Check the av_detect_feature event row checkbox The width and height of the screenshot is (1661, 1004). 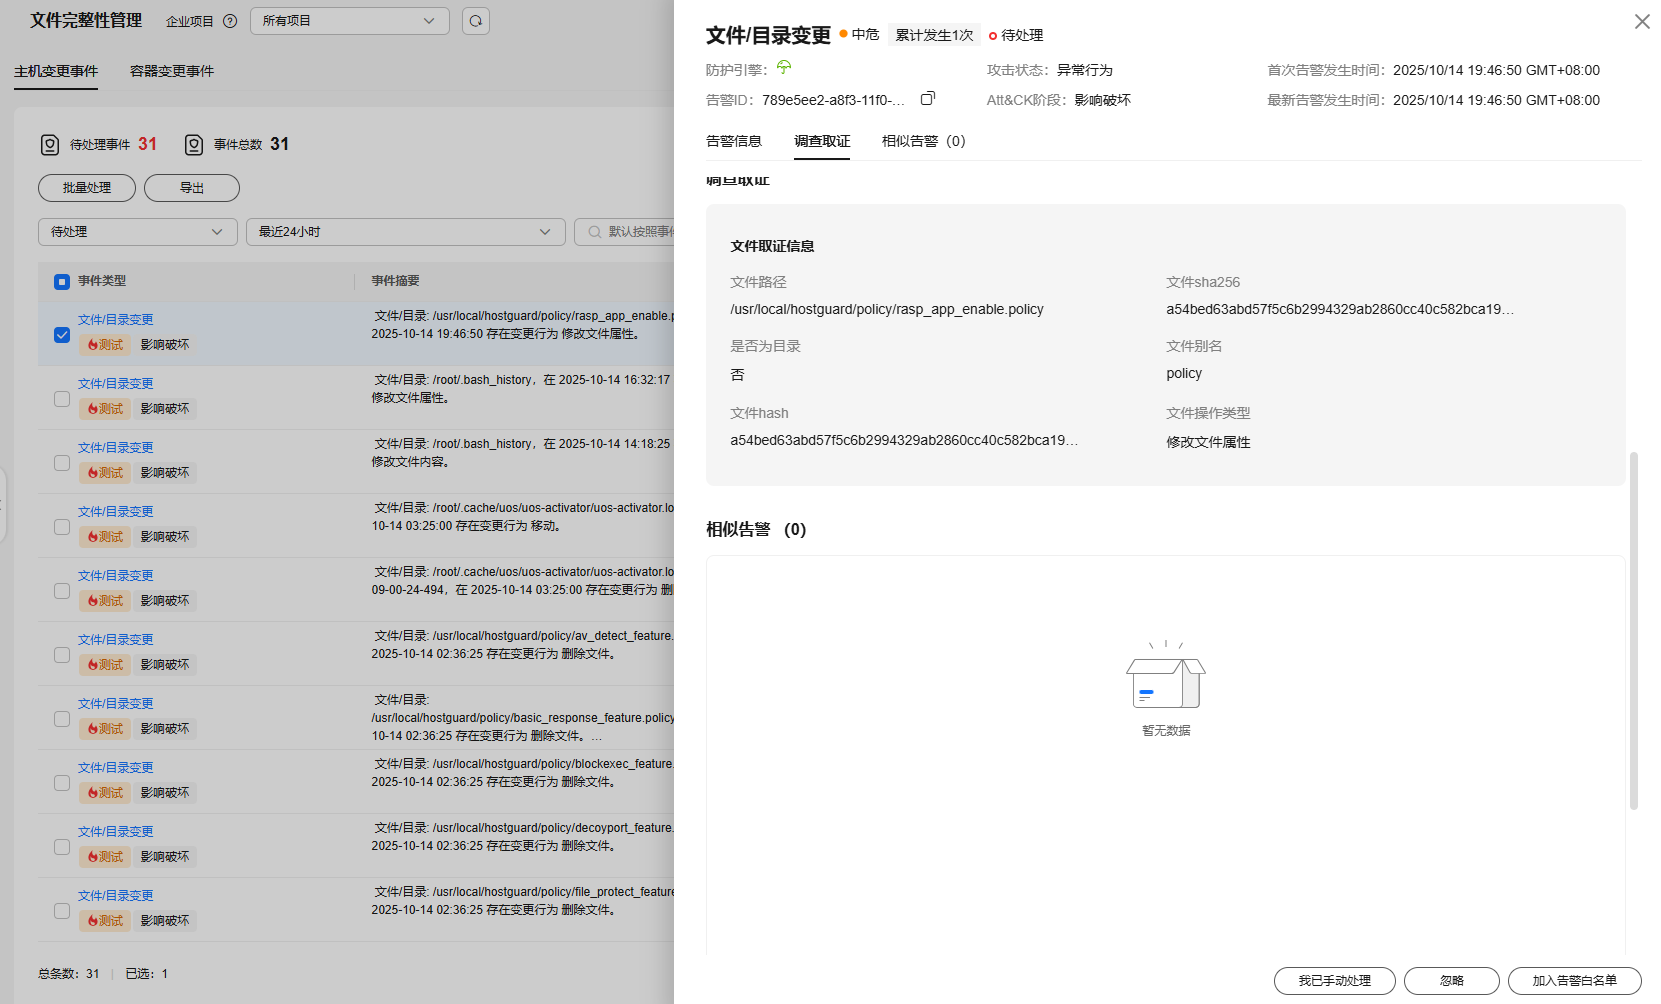pyautogui.click(x=62, y=655)
